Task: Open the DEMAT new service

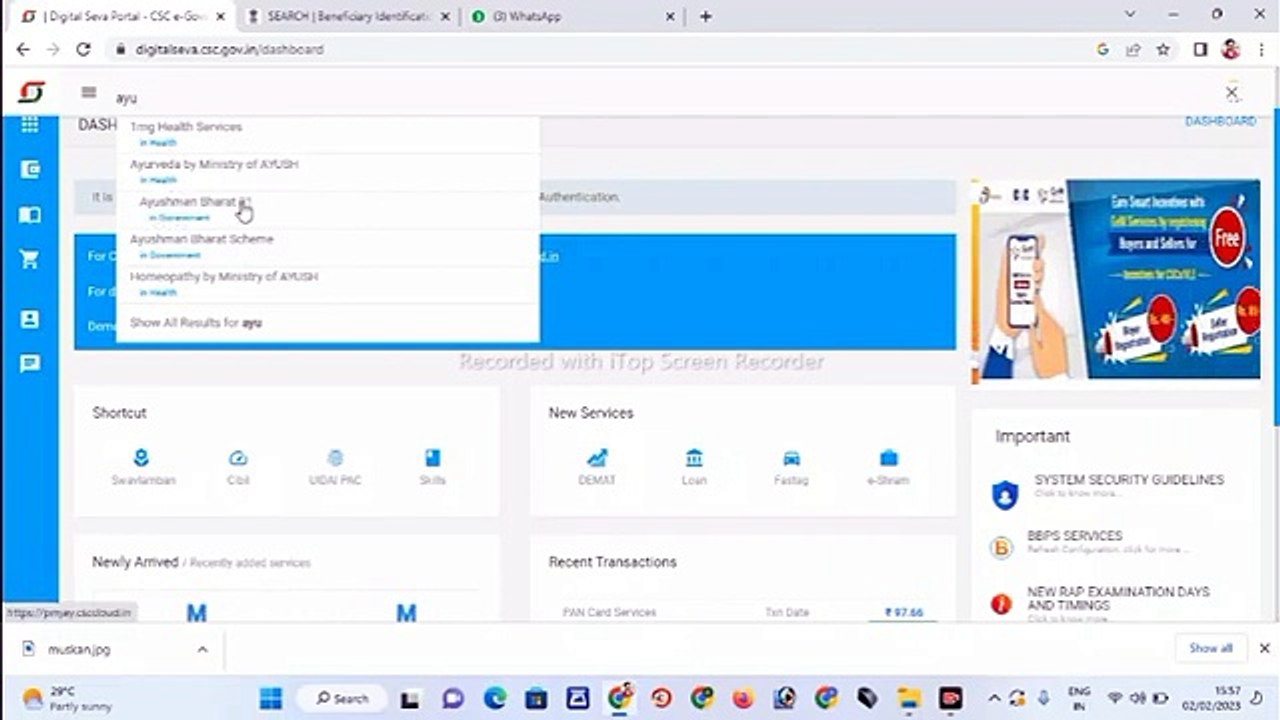Action: pyautogui.click(x=597, y=467)
